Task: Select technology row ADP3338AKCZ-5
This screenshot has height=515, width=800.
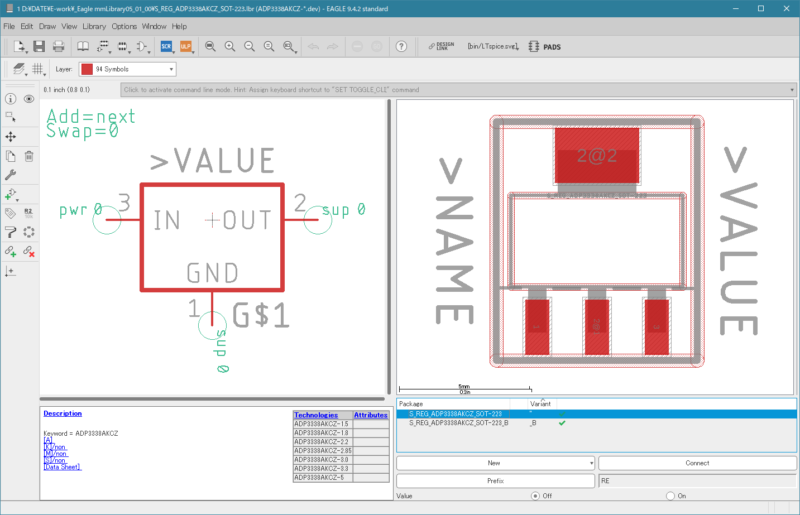Action: pyautogui.click(x=341, y=478)
